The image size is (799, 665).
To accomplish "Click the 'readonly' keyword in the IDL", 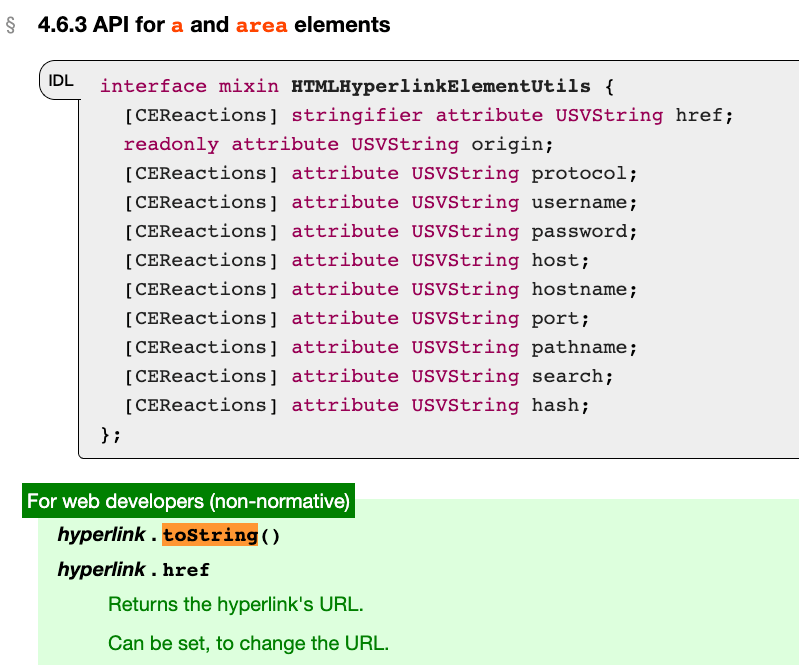I will click(171, 144).
